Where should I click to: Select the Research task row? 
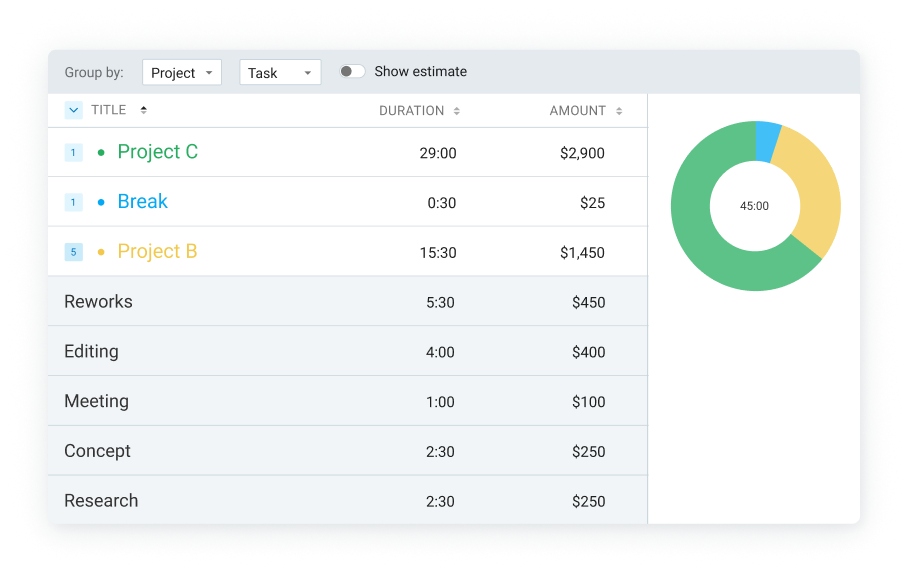pyautogui.click(x=347, y=500)
